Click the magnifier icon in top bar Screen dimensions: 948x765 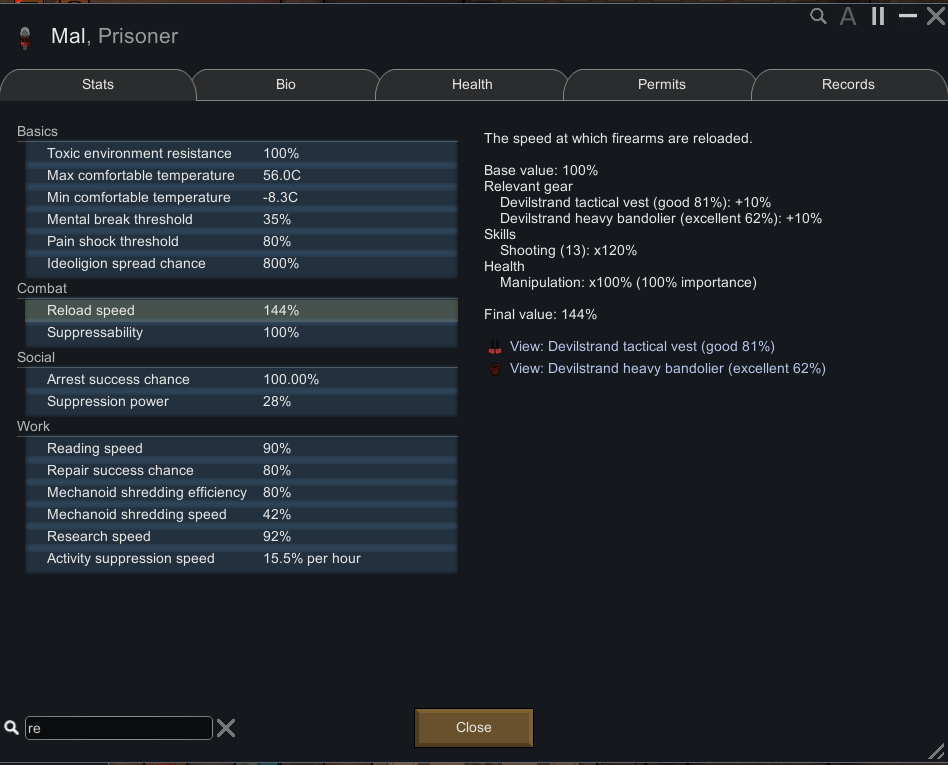pyautogui.click(x=818, y=16)
